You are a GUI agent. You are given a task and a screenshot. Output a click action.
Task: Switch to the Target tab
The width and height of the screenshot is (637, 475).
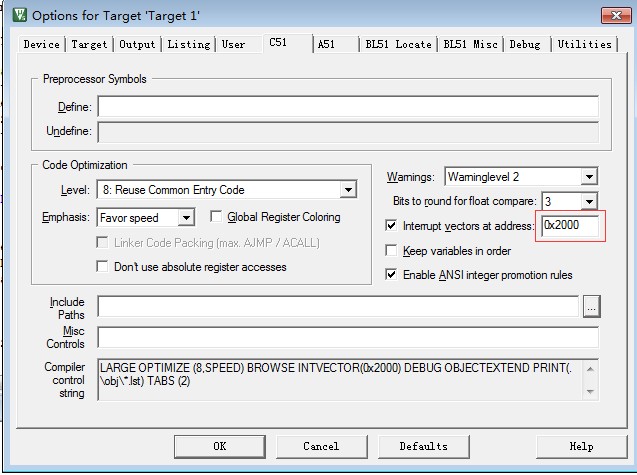click(89, 44)
